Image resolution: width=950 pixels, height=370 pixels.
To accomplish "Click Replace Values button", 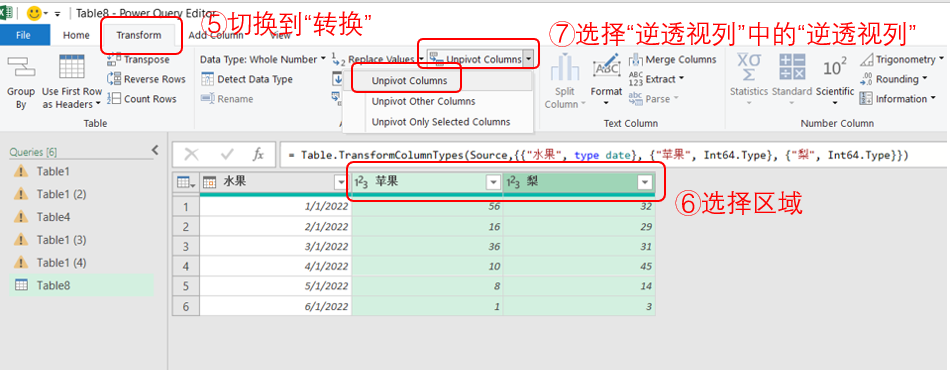I will tap(377, 59).
